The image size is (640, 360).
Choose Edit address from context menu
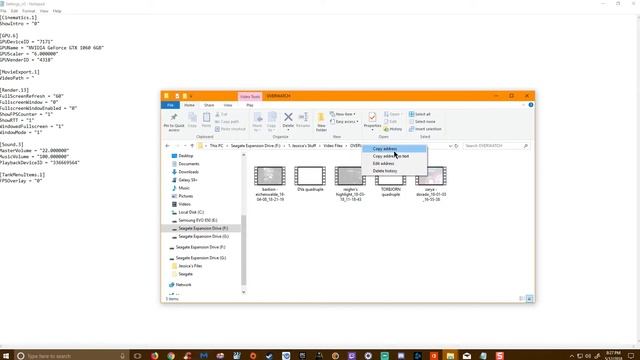pos(394,163)
